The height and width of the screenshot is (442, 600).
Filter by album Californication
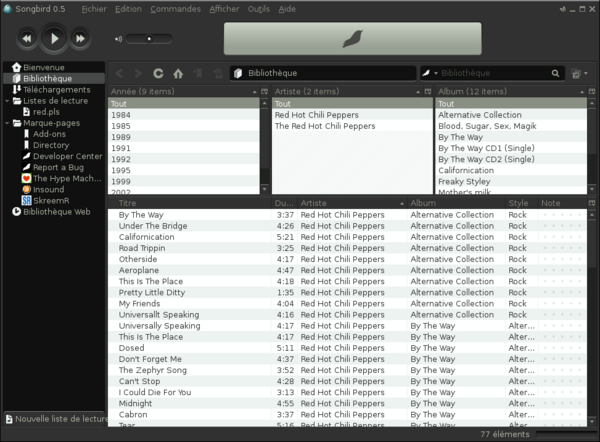(x=511, y=170)
